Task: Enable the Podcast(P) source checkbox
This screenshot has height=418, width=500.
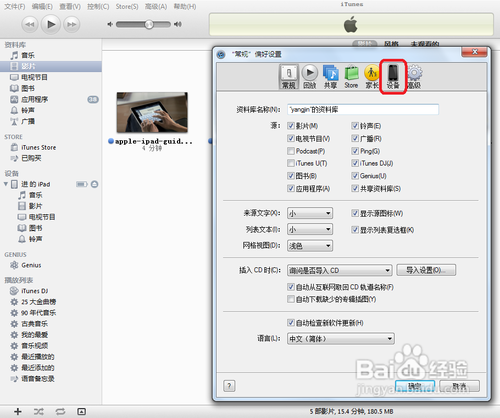Action: [291, 151]
